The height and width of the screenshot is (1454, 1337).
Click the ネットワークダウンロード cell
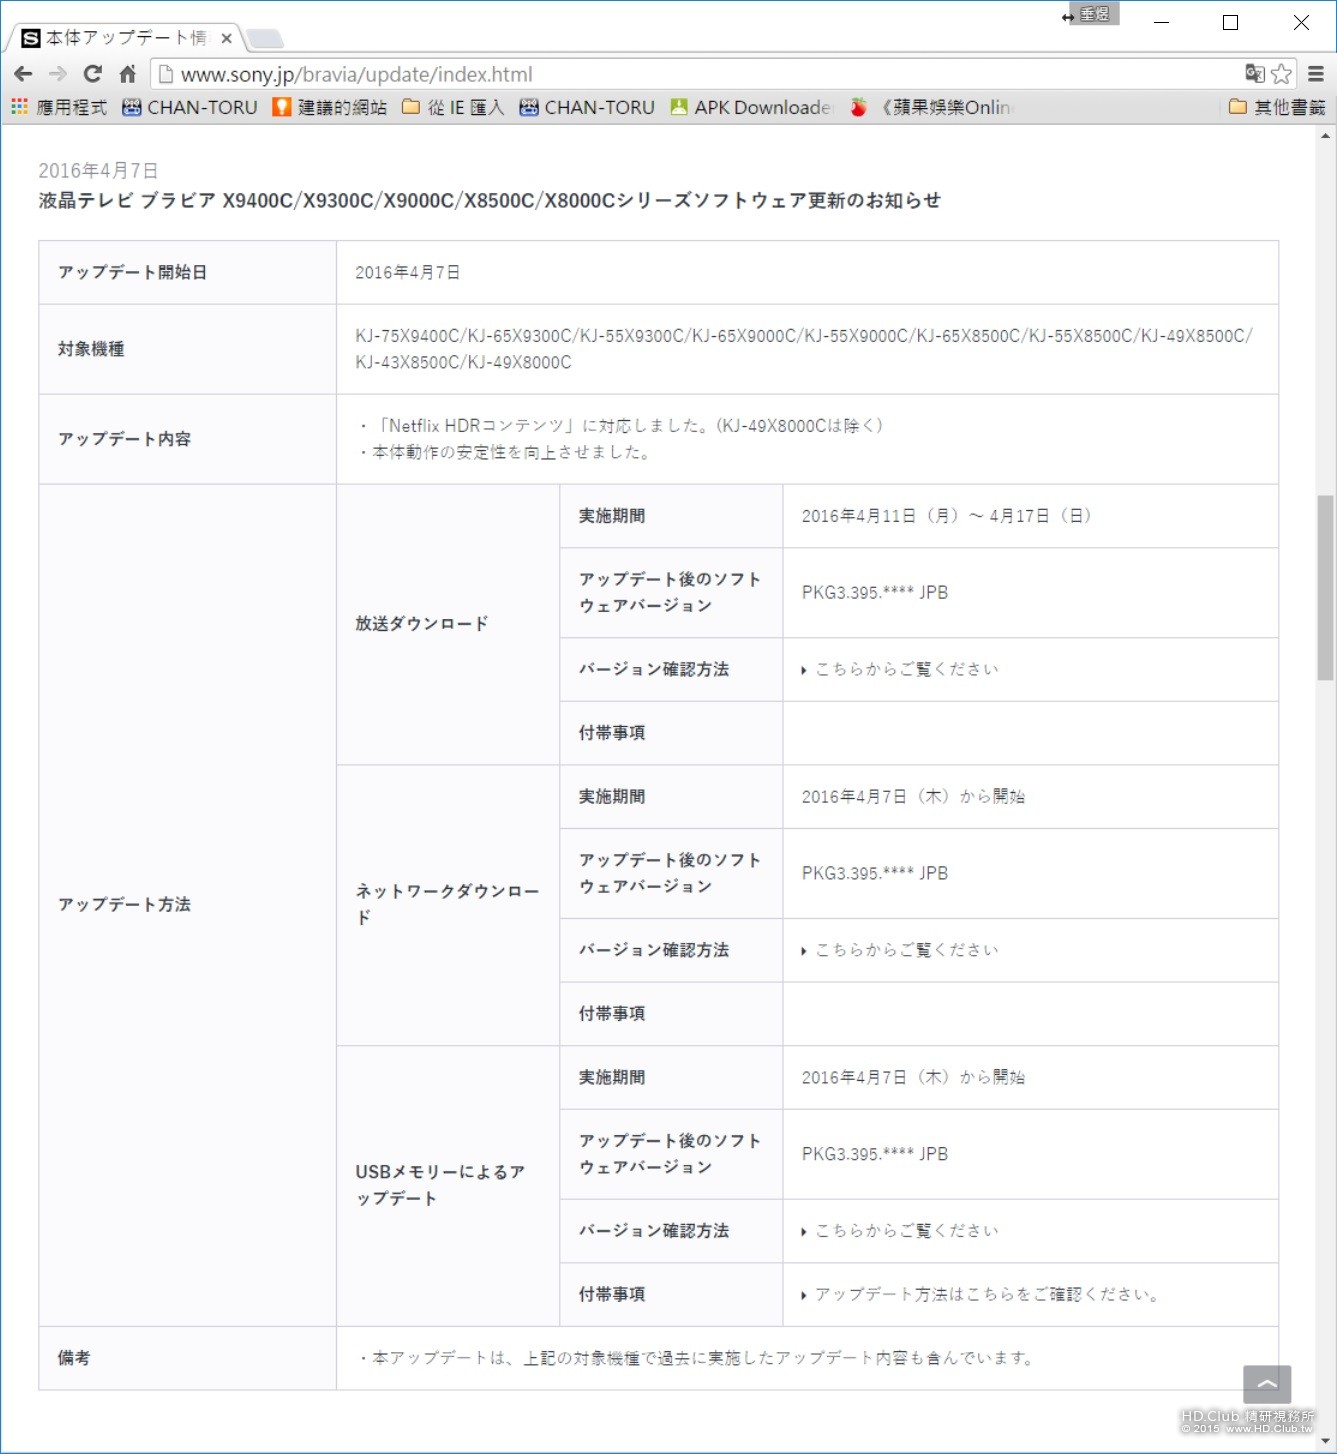coord(447,904)
